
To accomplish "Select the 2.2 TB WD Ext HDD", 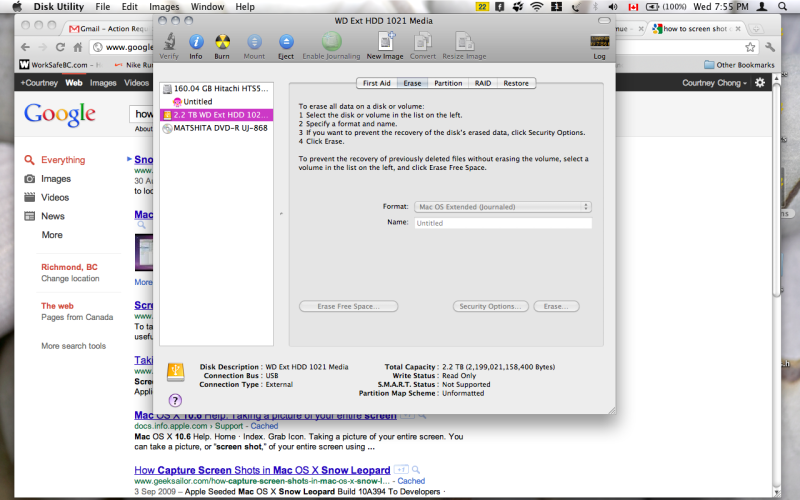I will coord(216,115).
